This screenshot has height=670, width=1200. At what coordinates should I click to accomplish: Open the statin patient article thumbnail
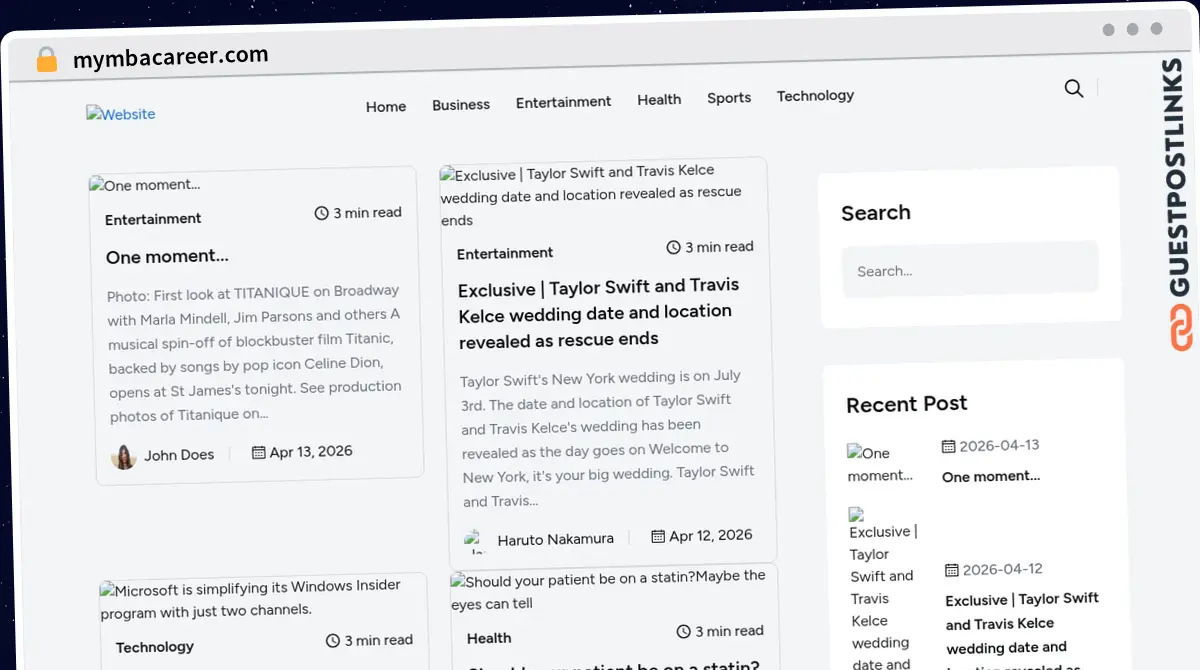pos(609,590)
